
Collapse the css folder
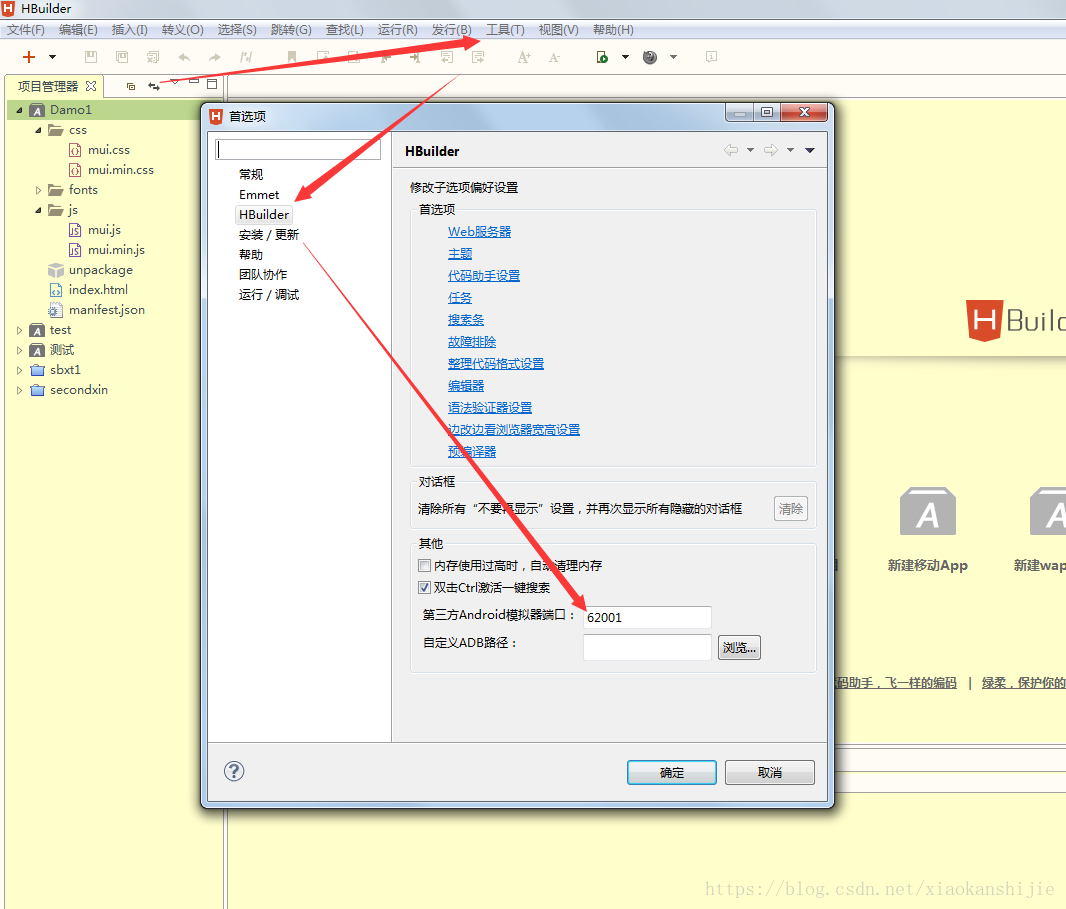point(38,130)
